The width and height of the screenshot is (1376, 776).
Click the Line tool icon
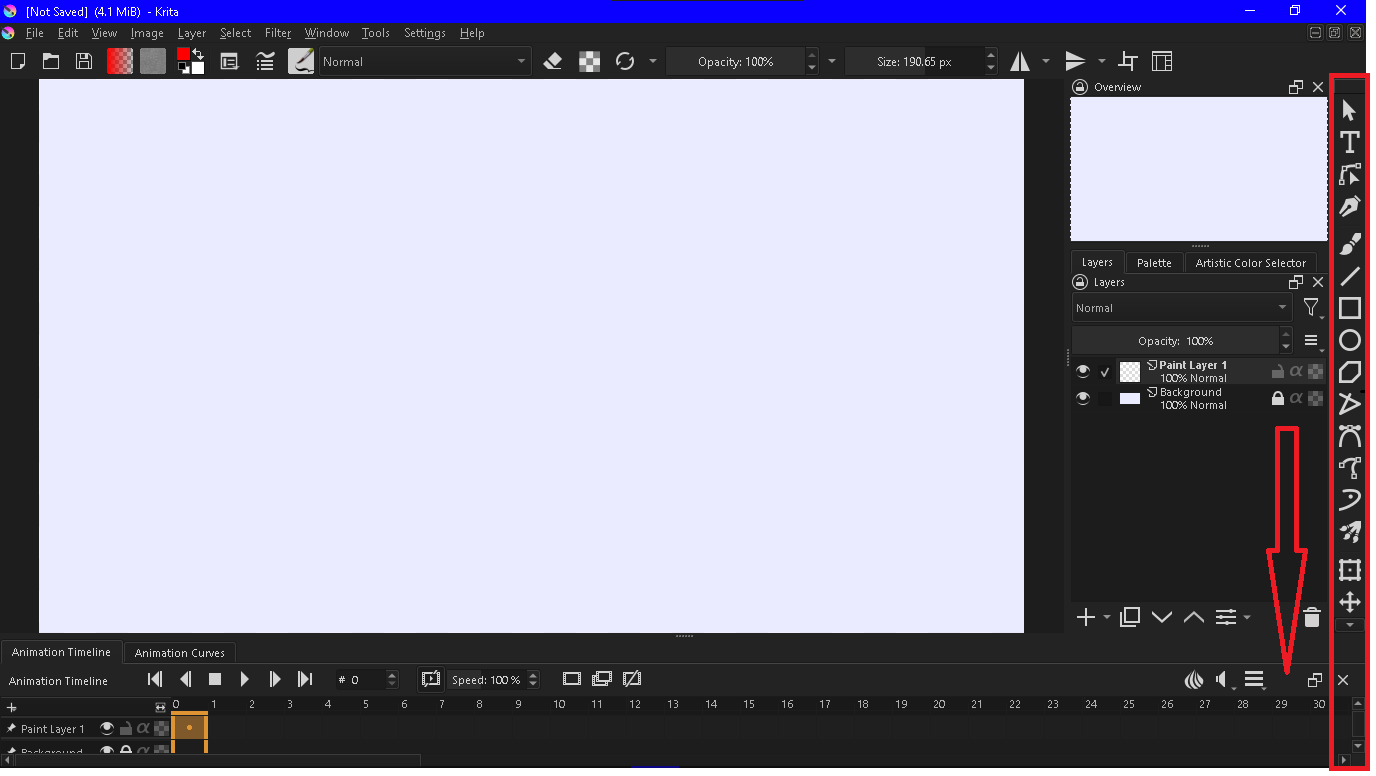(x=1350, y=277)
